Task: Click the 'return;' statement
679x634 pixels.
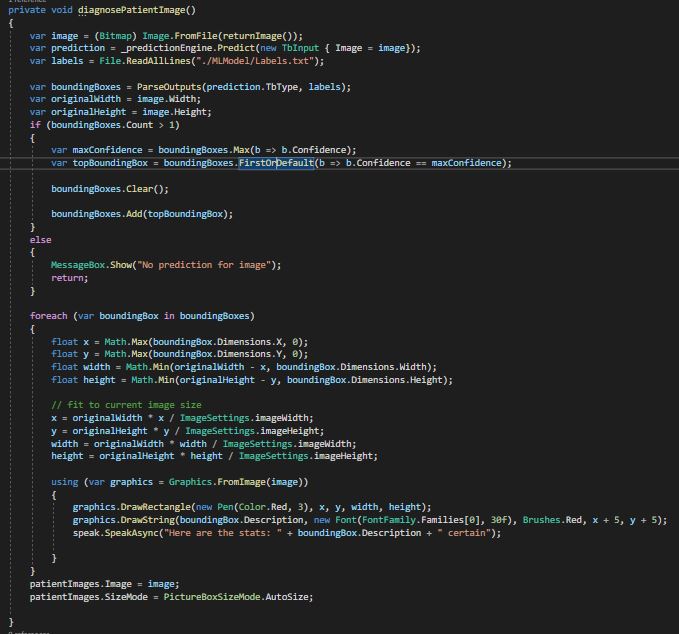Action: 69,278
